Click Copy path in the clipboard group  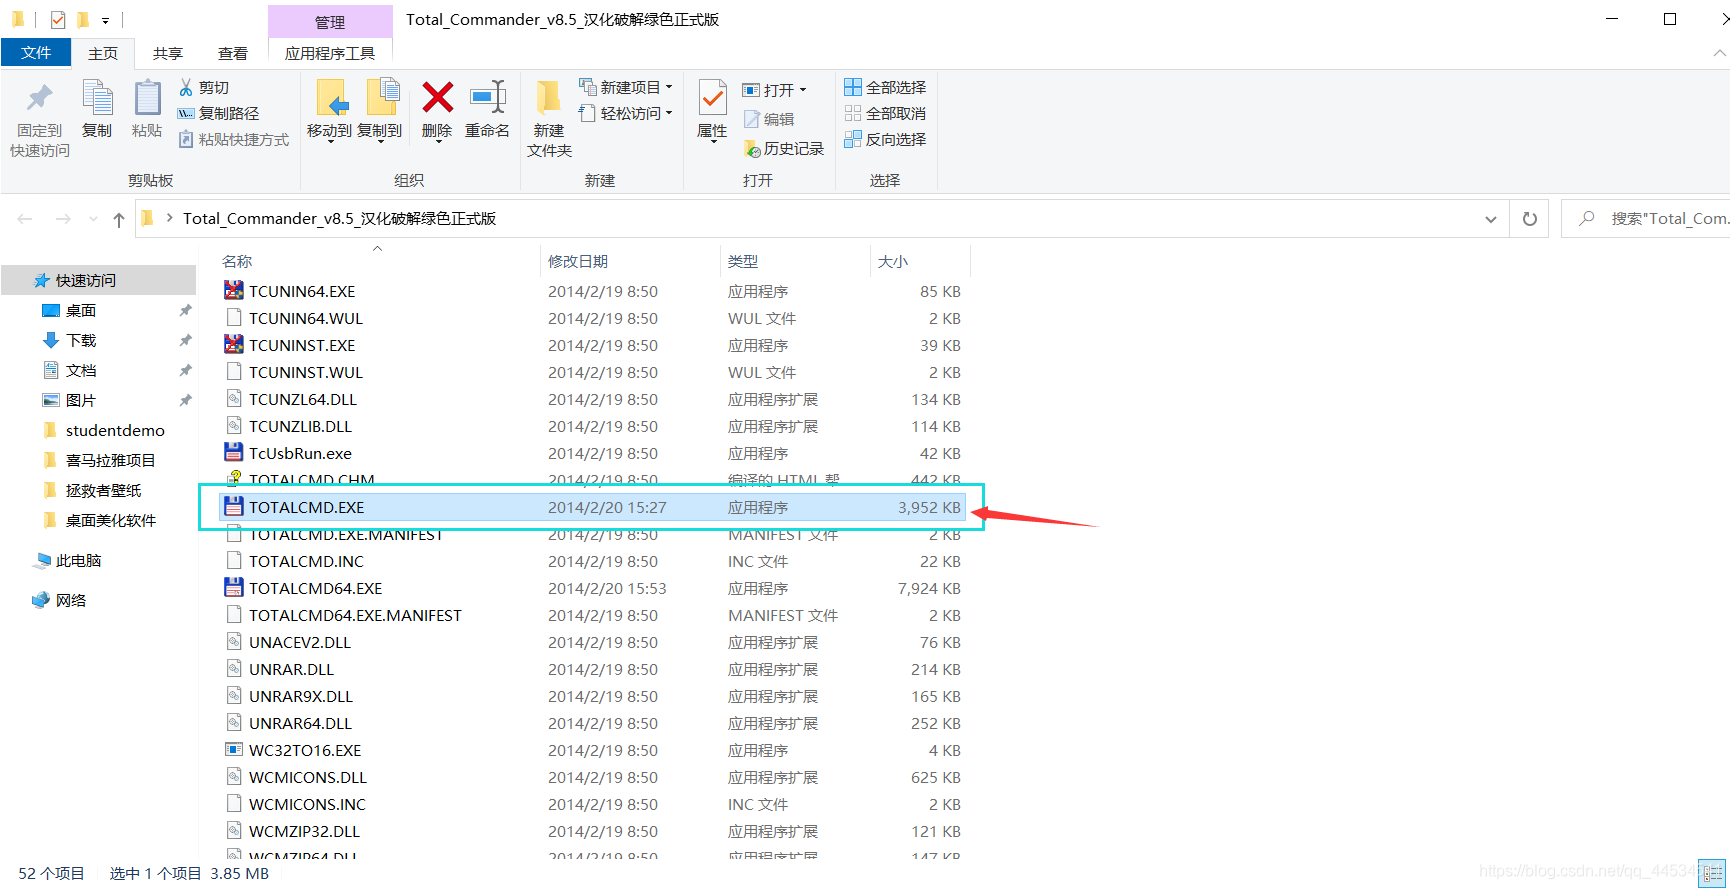(218, 114)
